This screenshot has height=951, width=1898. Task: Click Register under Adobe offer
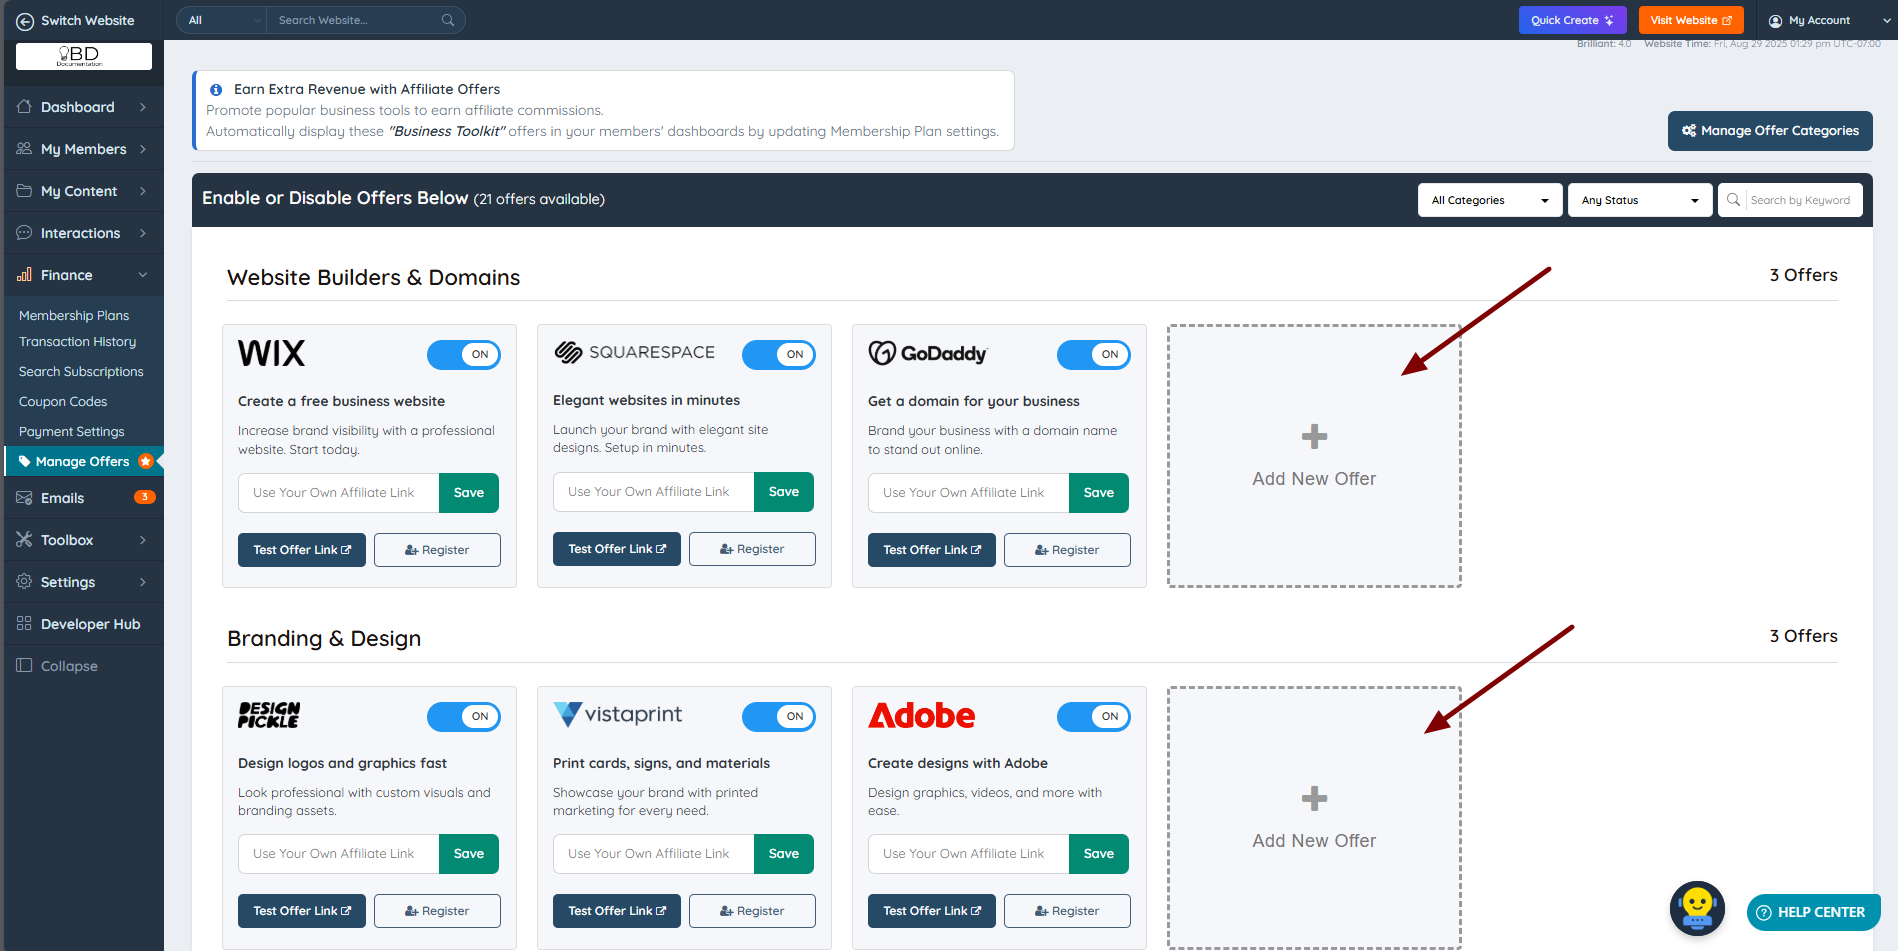coord(1067,911)
